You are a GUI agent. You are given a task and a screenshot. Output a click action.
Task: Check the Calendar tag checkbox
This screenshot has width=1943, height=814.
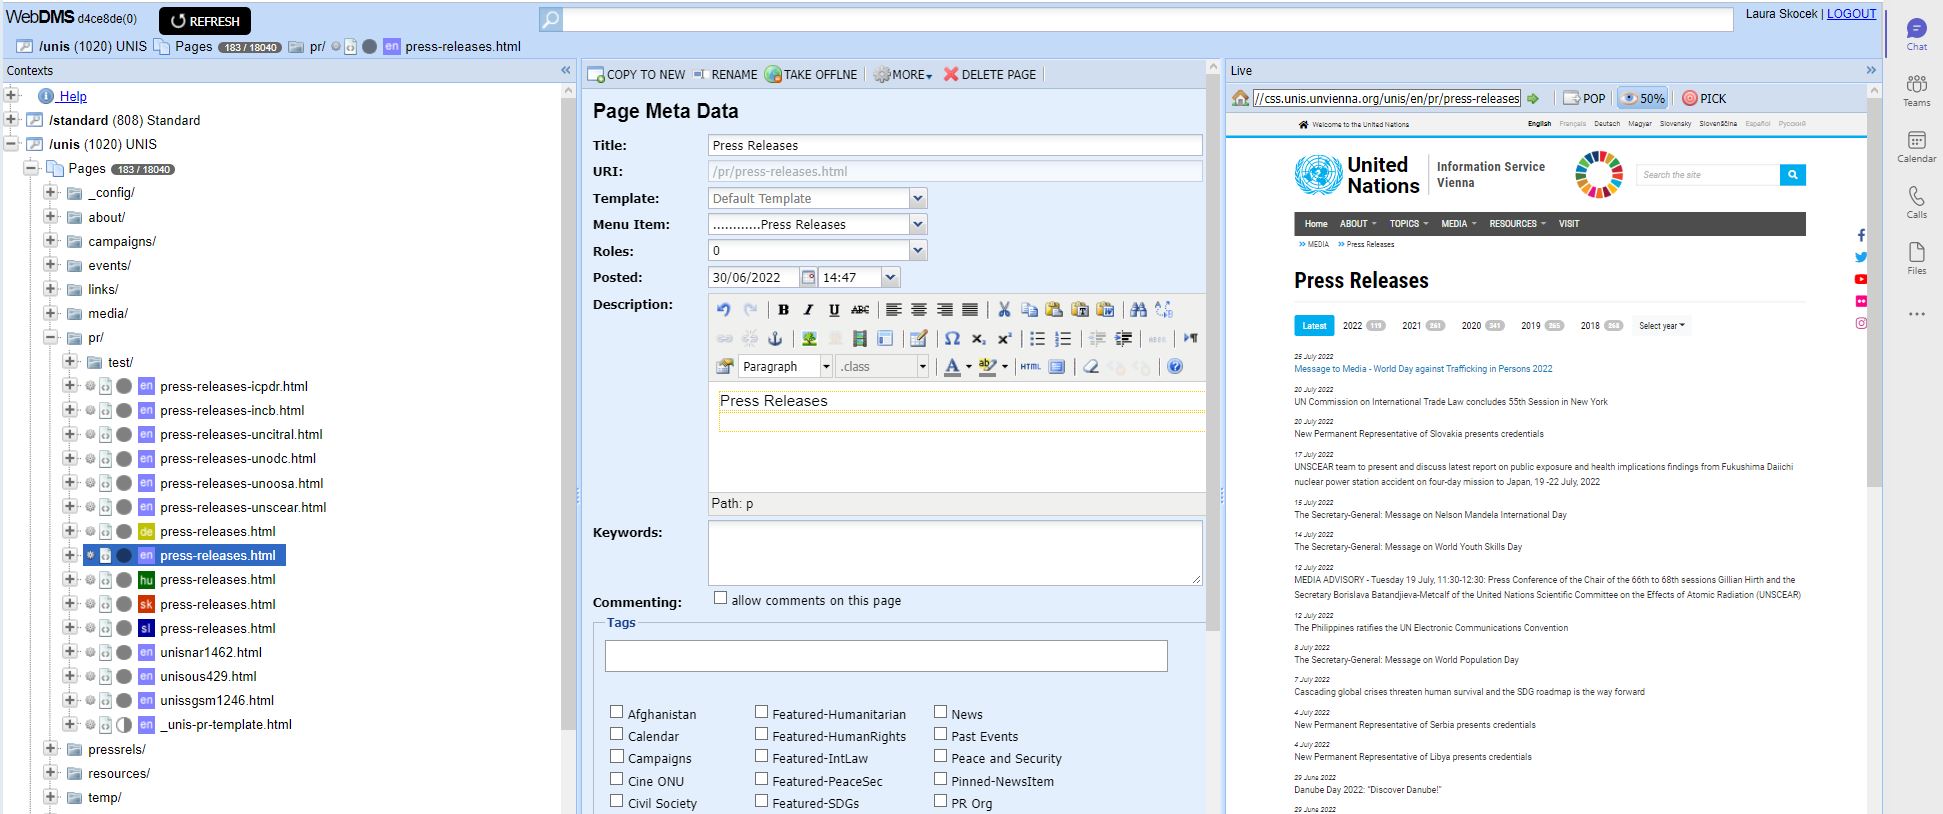tap(617, 734)
